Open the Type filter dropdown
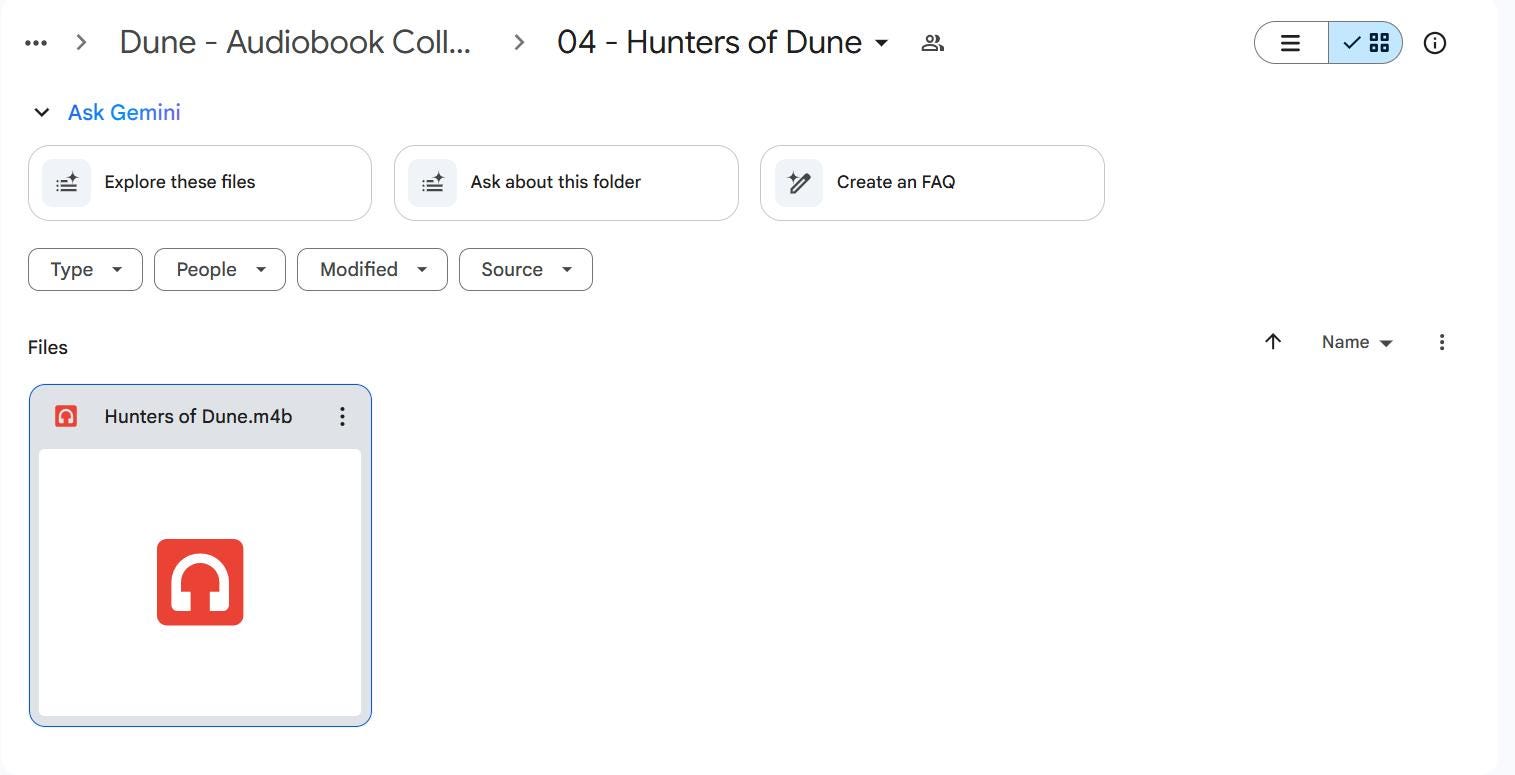1515x775 pixels. coord(85,270)
